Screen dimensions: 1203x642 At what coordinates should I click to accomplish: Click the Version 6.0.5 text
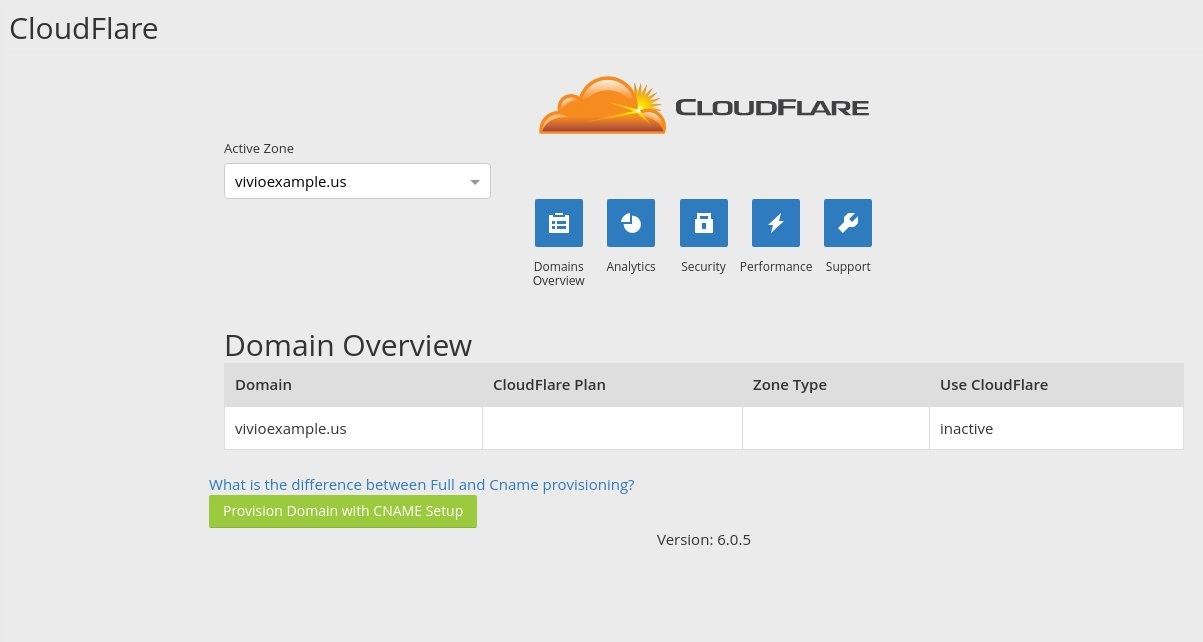tap(703, 540)
